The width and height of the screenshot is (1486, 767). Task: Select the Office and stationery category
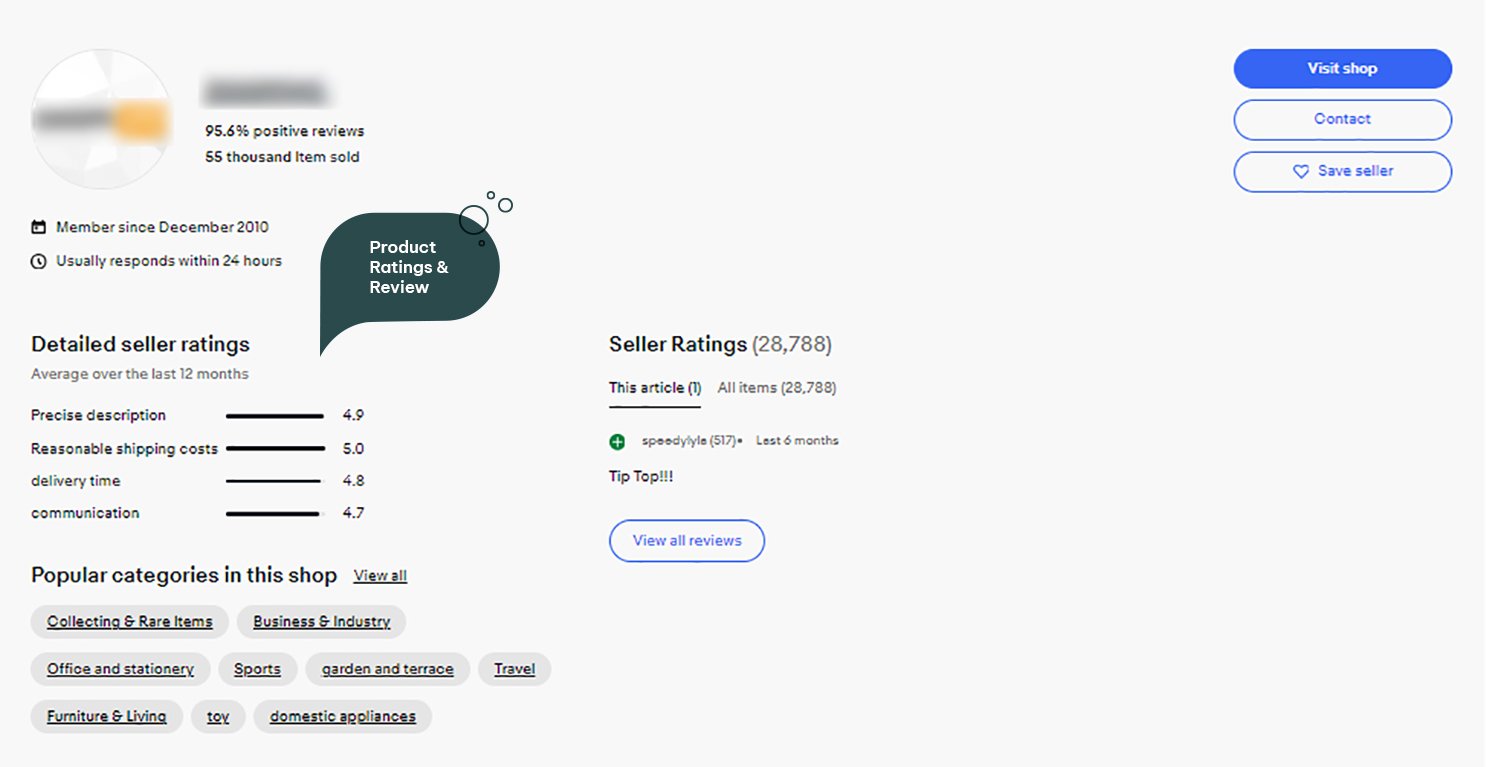(x=120, y=669)
